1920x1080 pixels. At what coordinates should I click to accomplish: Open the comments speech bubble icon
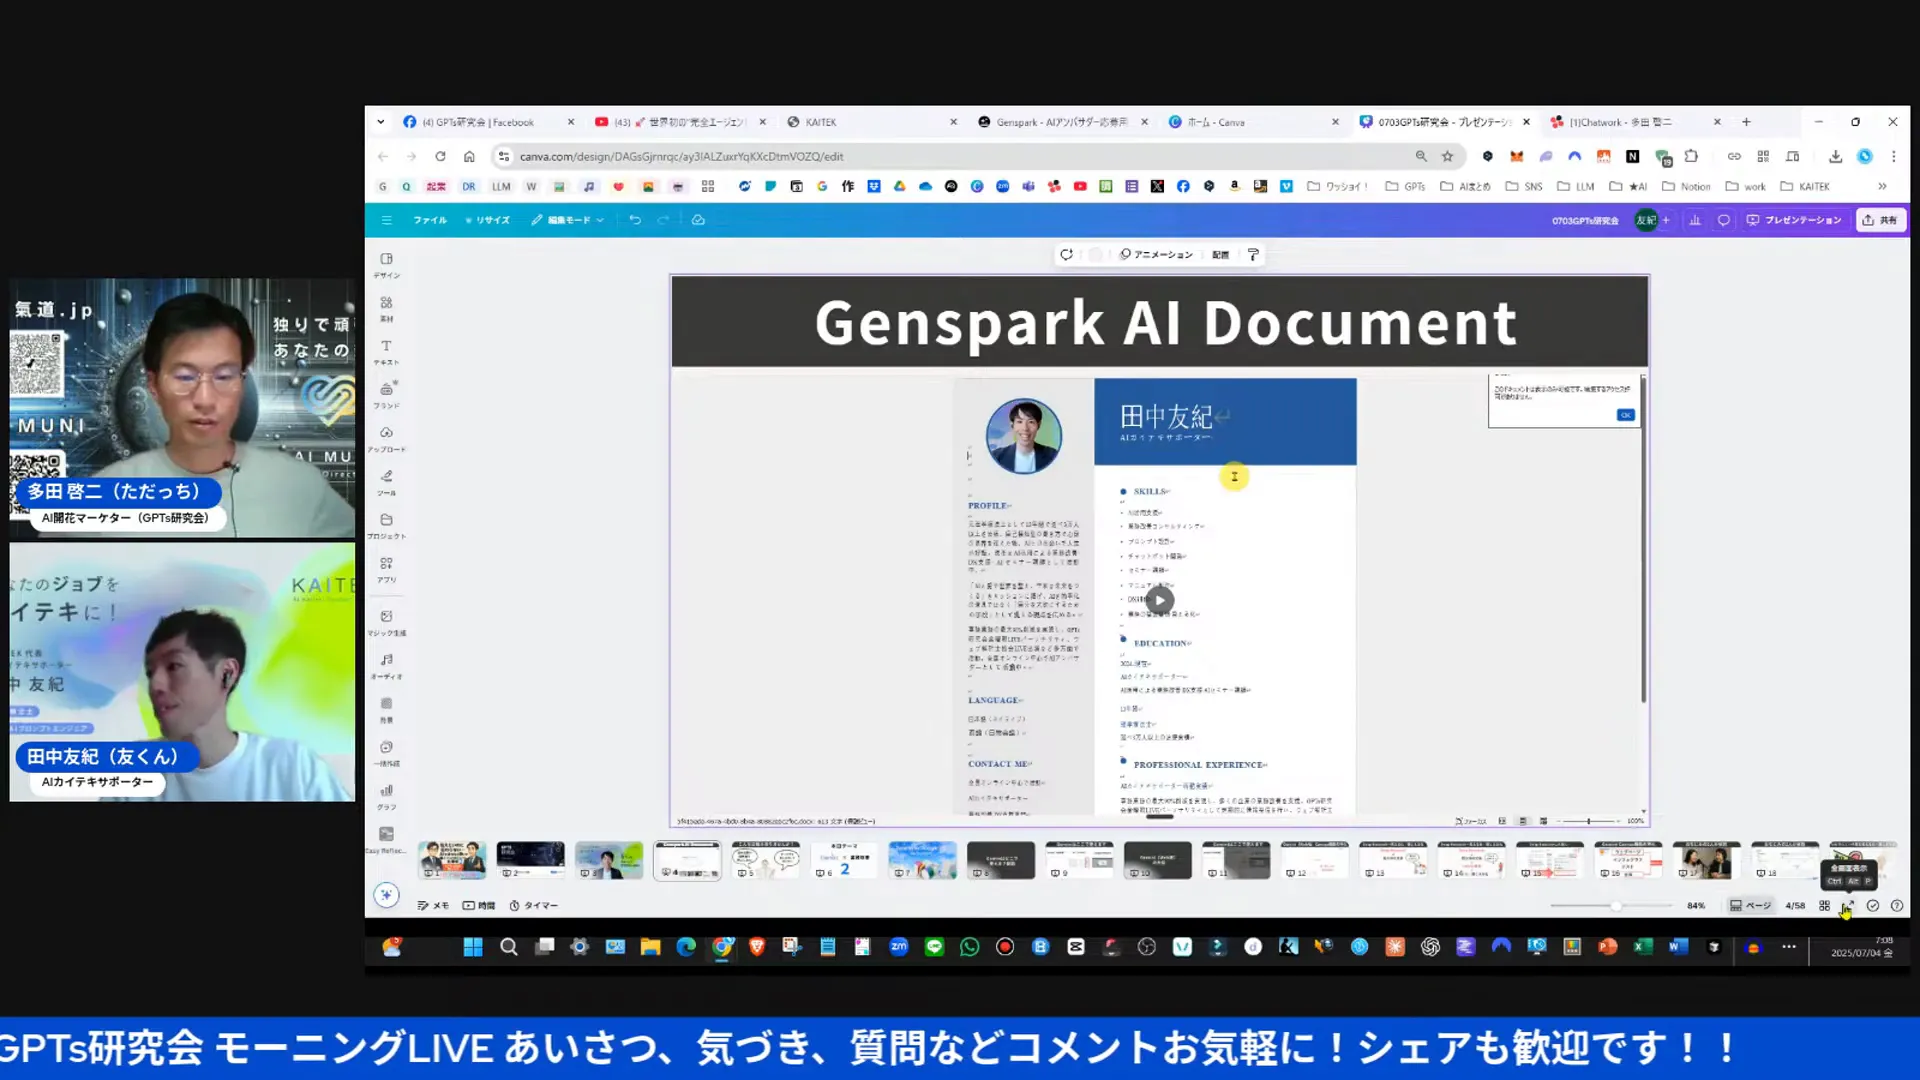[x=1724, y=220]
